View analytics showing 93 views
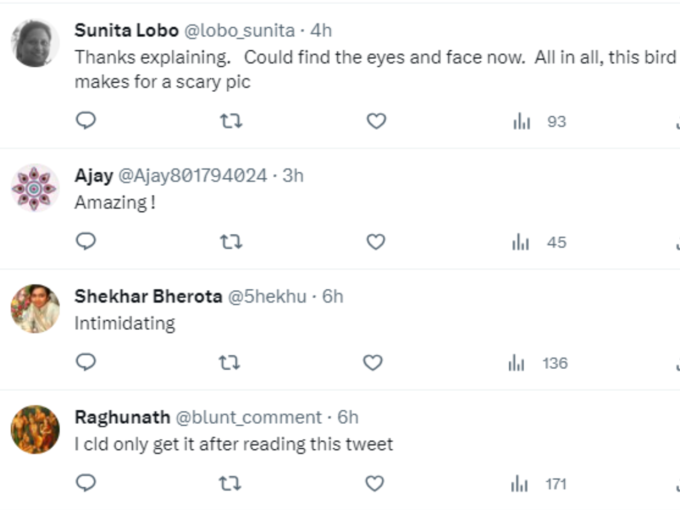Screen dimensions: 680x510 pyautogui.click(x=540, y=121)
